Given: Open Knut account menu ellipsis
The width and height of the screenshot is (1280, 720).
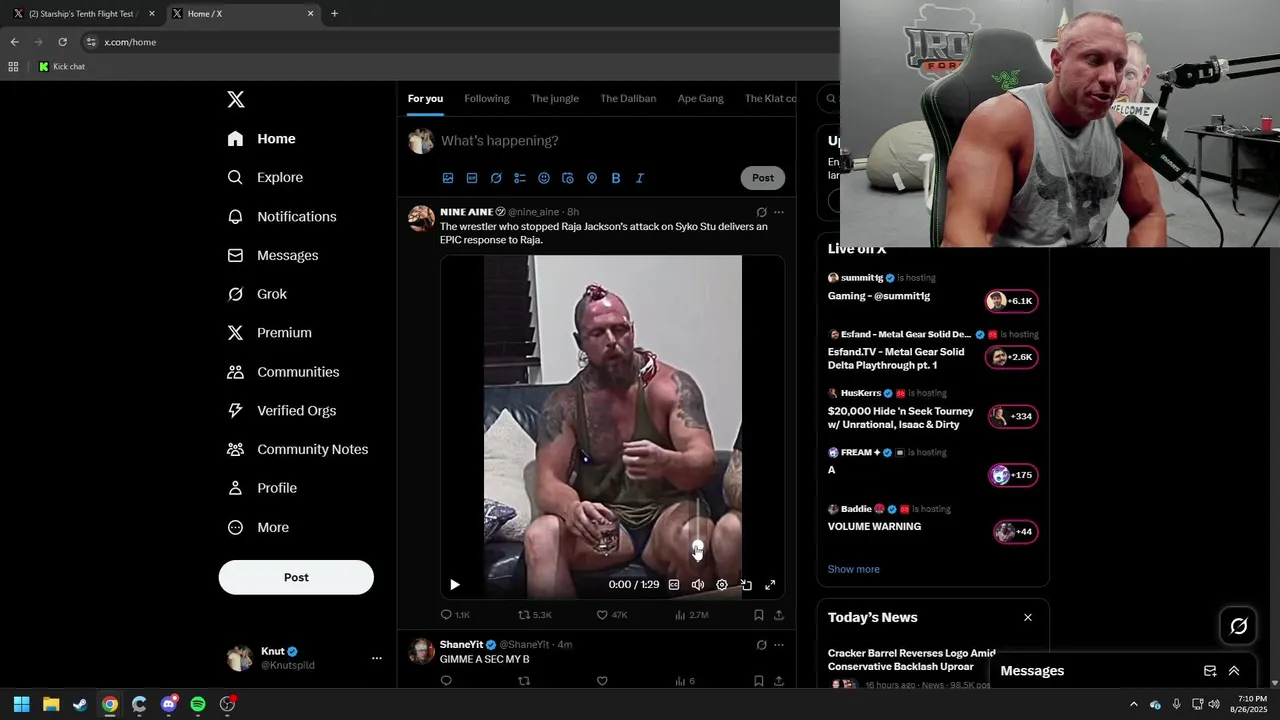Looking at the screenshot, I should pos(377,658).
